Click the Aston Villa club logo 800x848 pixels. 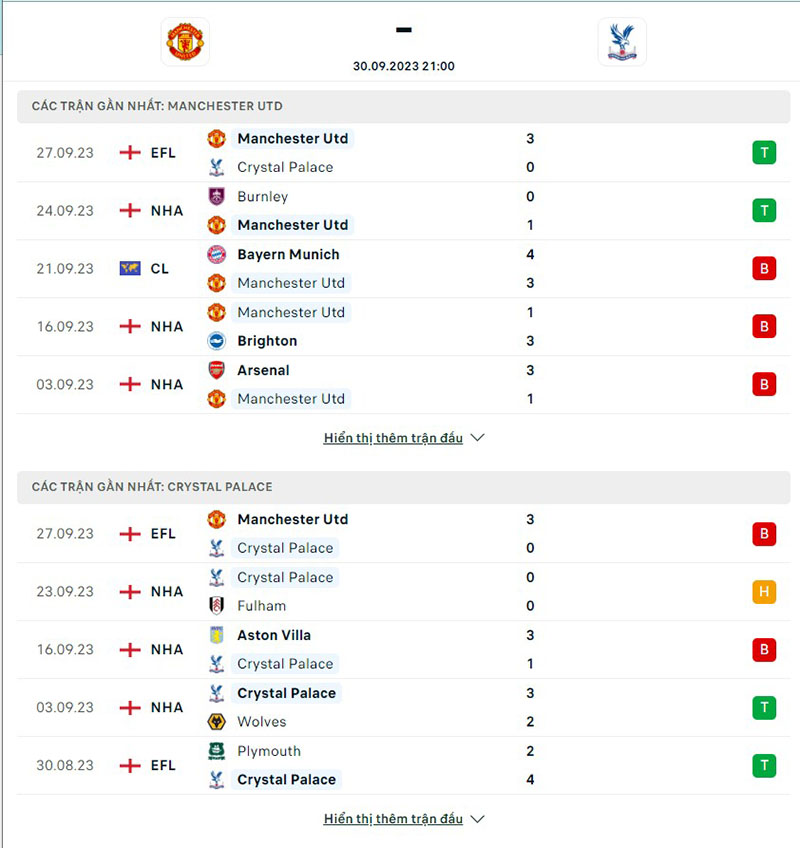pos(217,635)
